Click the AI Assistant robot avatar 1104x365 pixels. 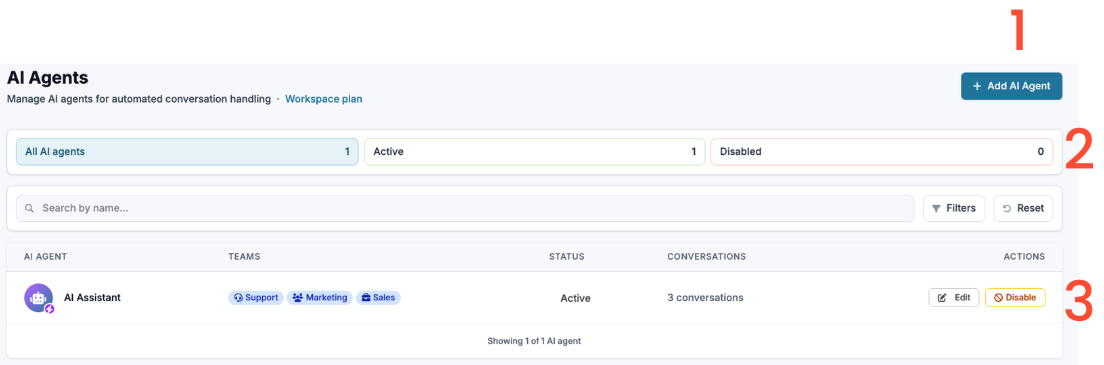(38, 298)
